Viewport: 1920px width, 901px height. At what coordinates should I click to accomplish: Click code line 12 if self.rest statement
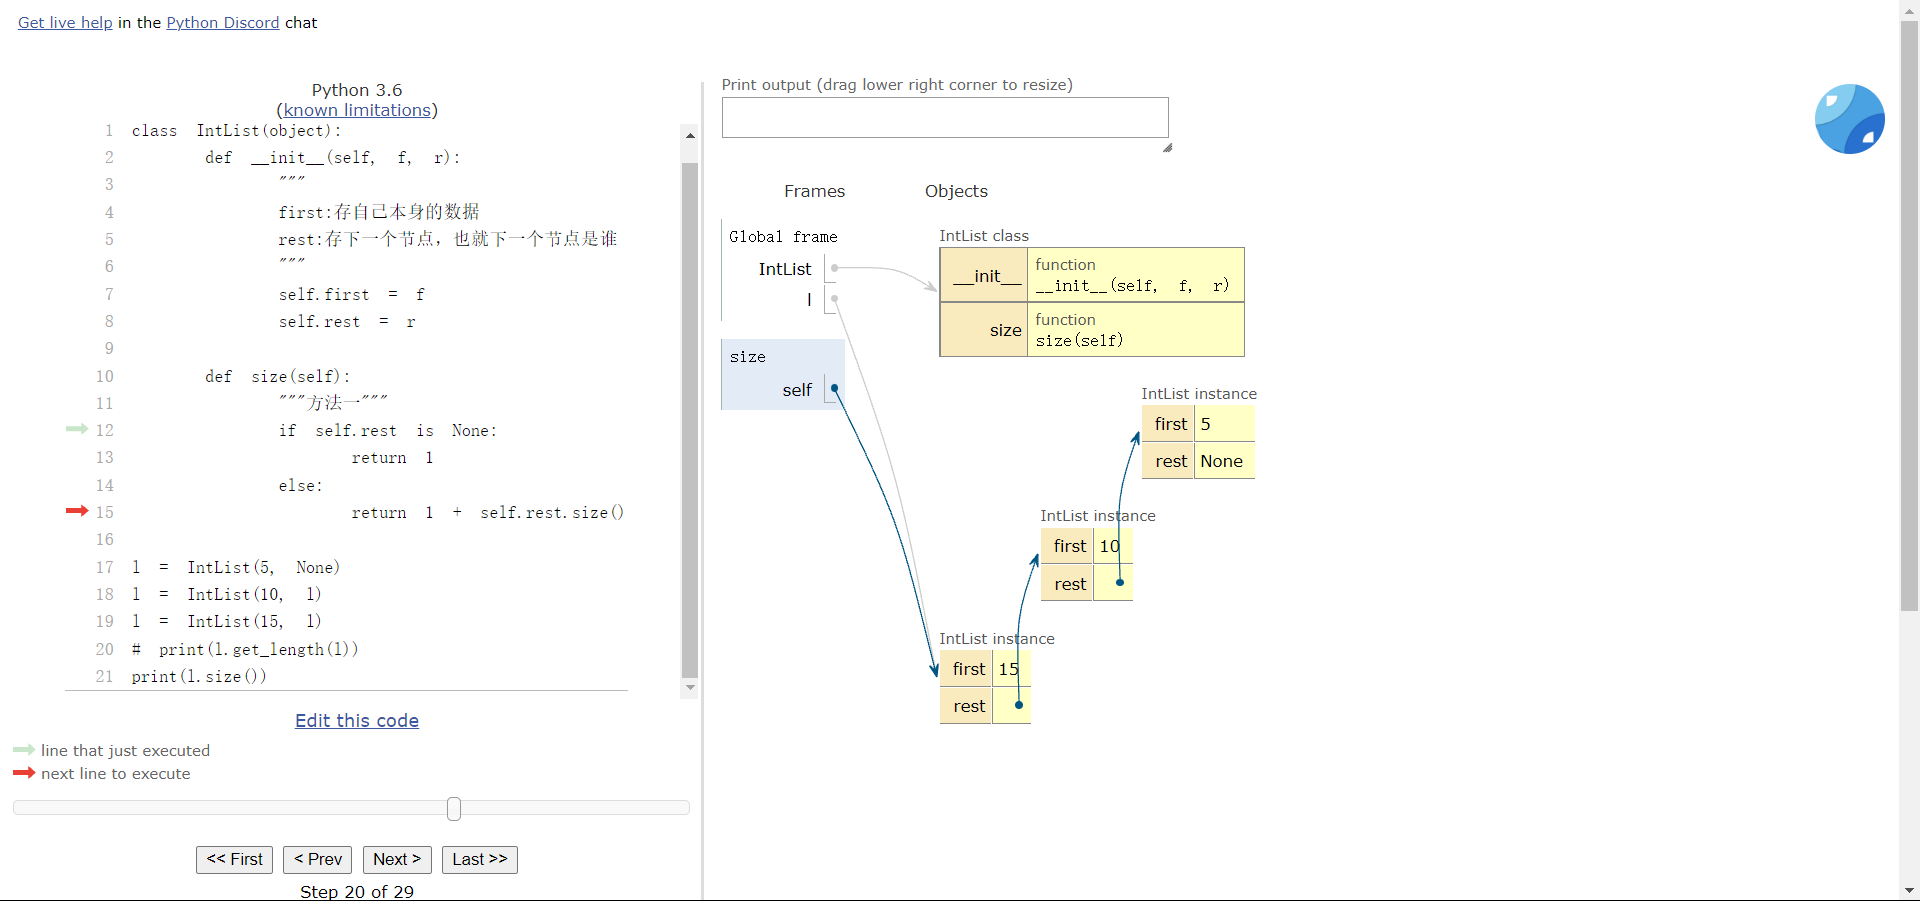pyautogui.click(x=388, y=430)
